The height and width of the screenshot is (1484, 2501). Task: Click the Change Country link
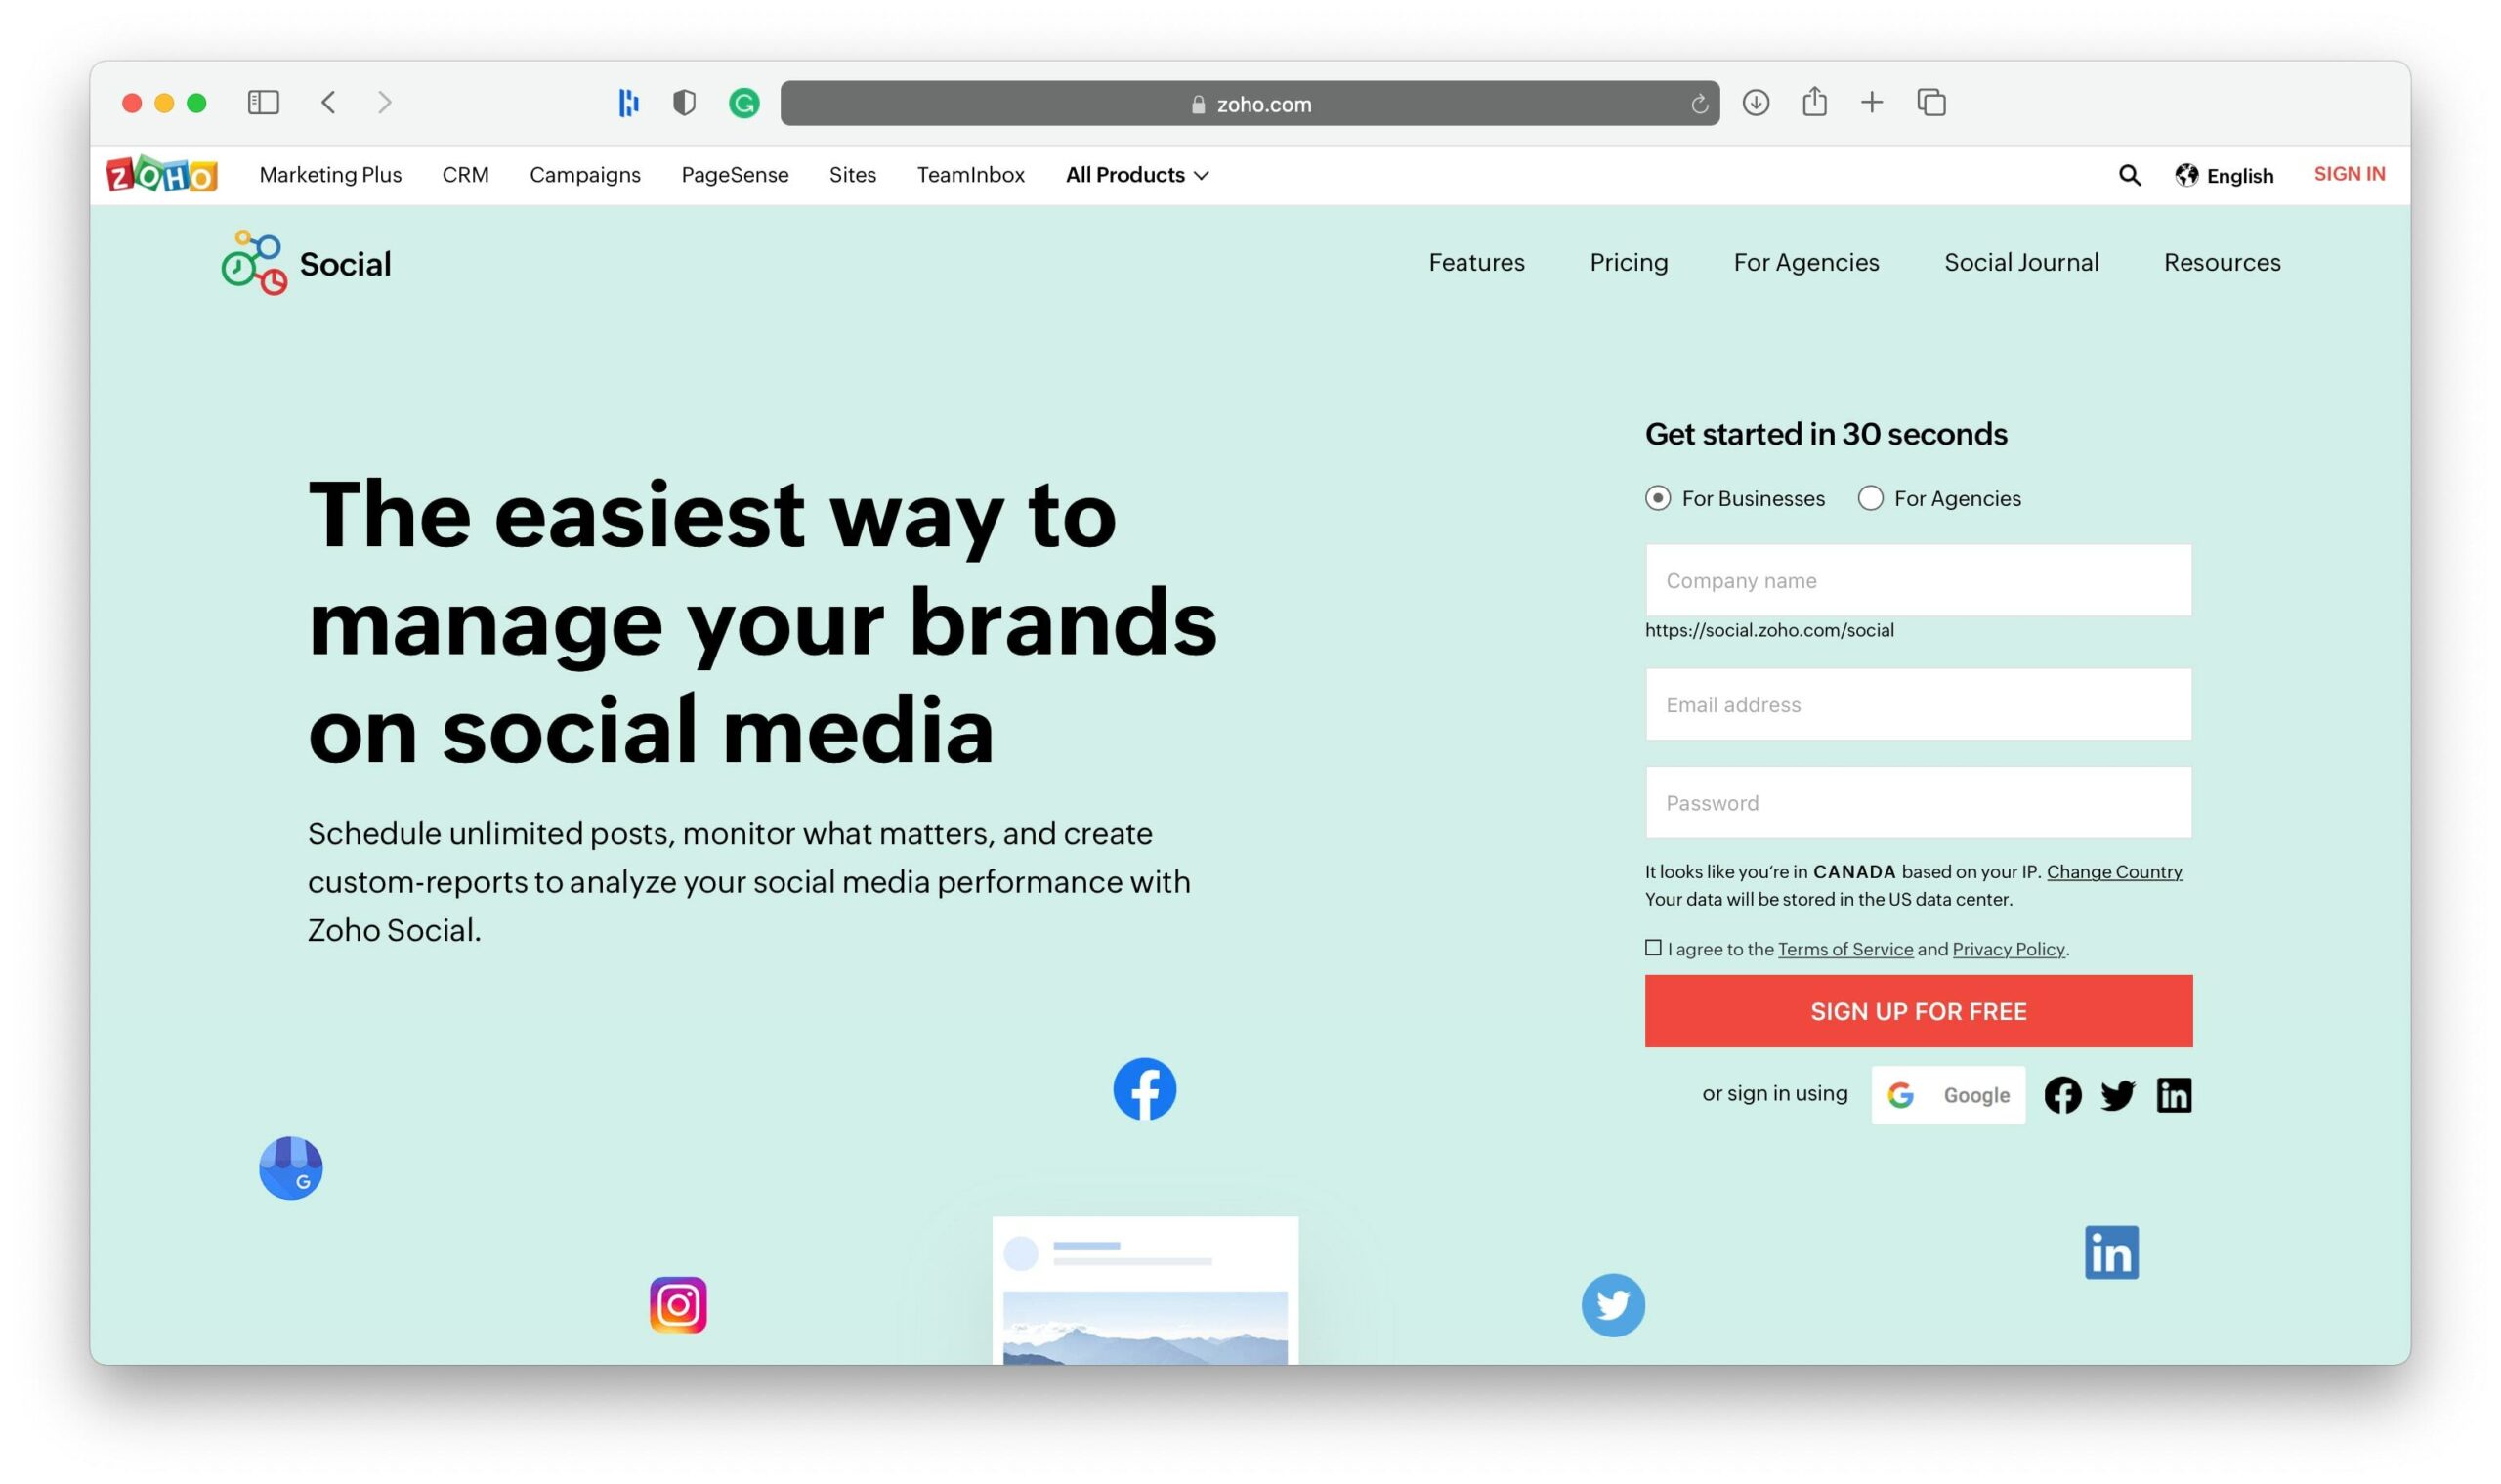(x=2114, y=871)
